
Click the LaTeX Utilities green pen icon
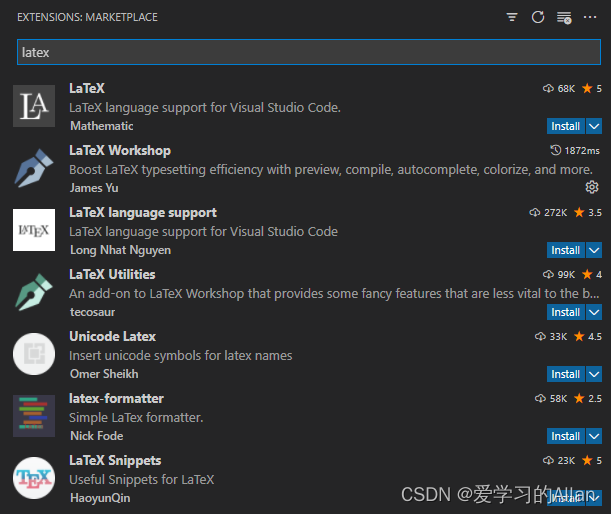34,292
